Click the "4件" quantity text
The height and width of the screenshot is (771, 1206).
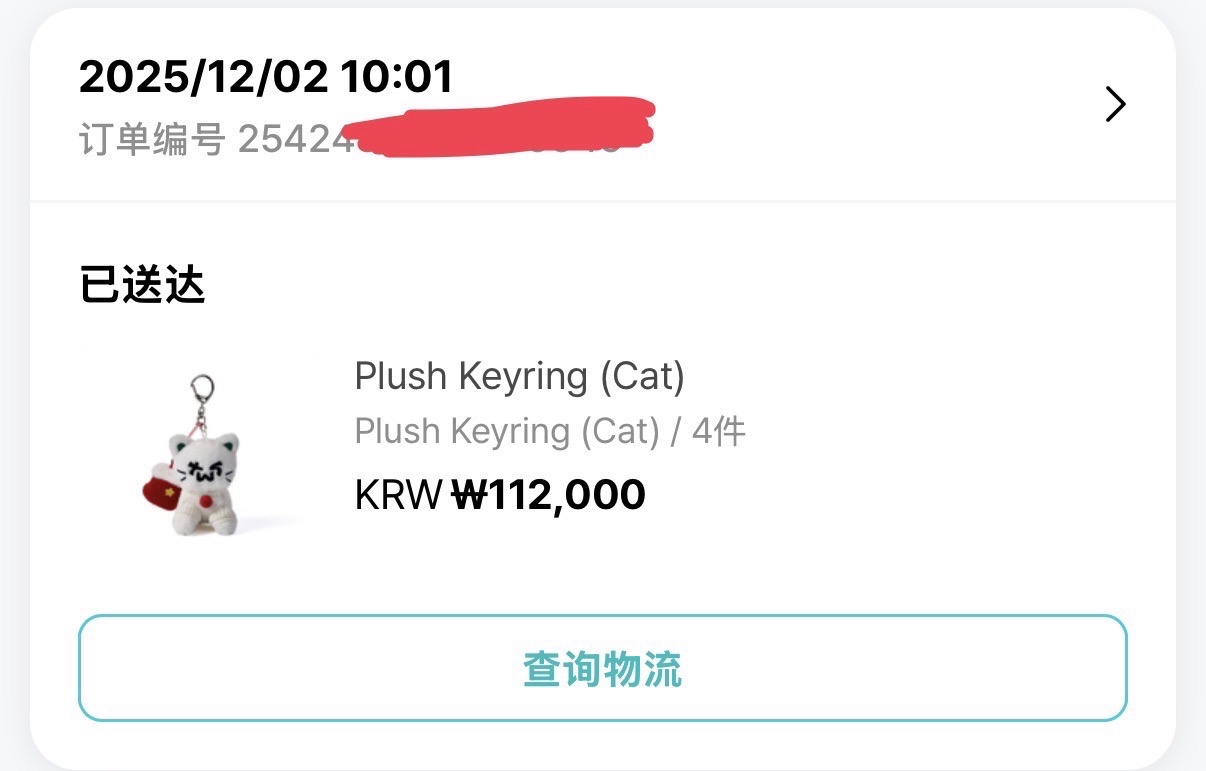pyautogui.click(x=719, y=432)
